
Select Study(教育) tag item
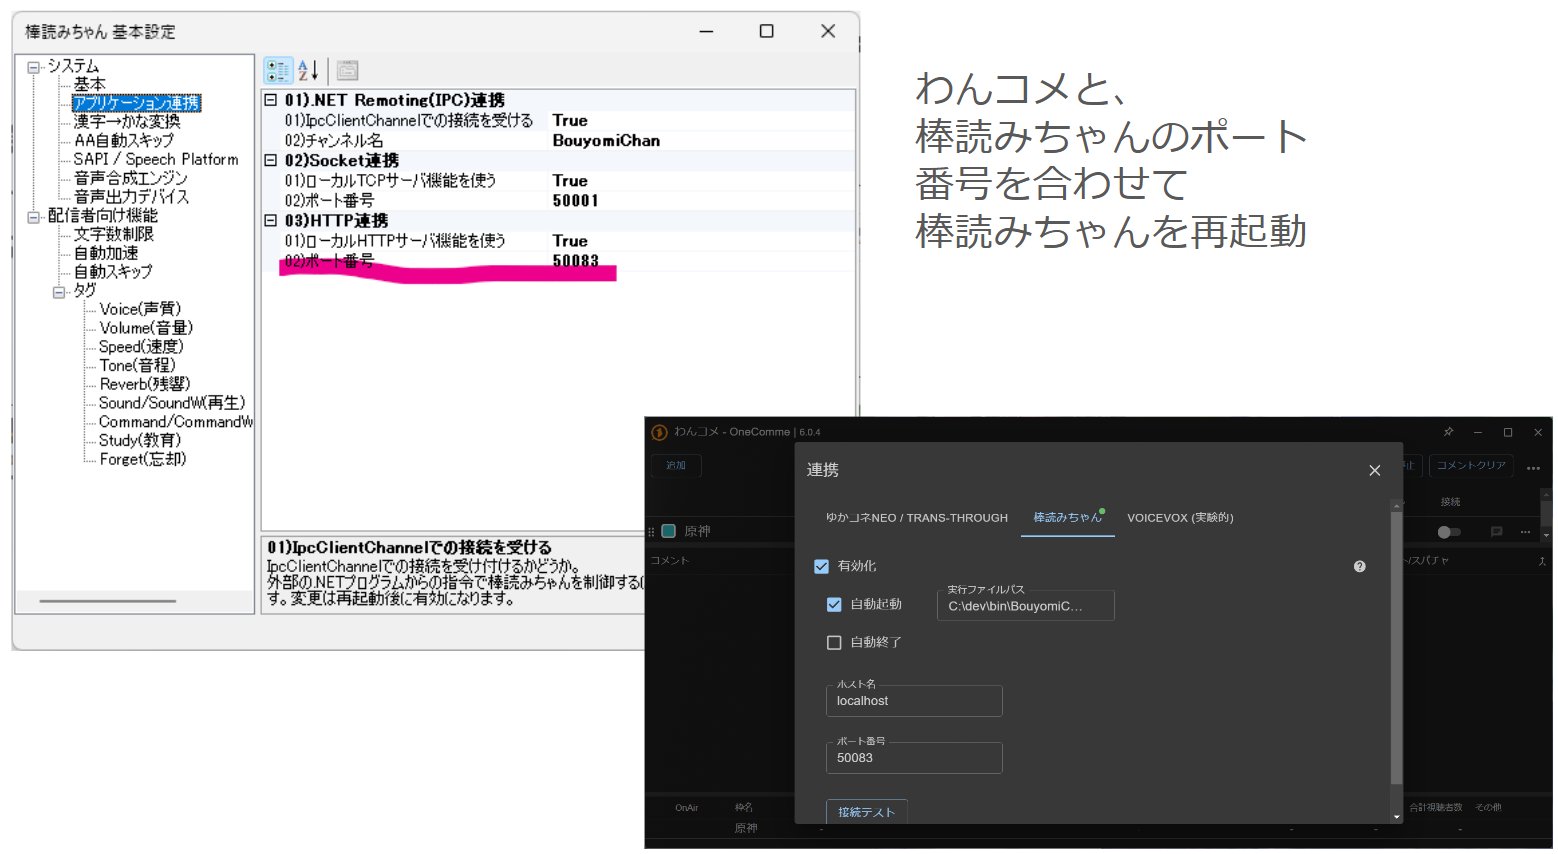[x=140, y=441]
